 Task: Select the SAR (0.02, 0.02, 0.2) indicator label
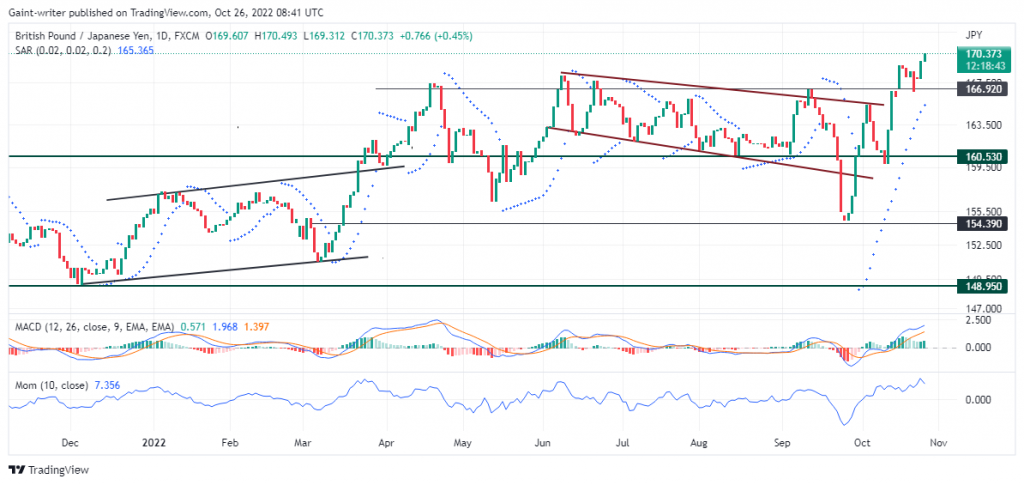(x=65, y=50)
